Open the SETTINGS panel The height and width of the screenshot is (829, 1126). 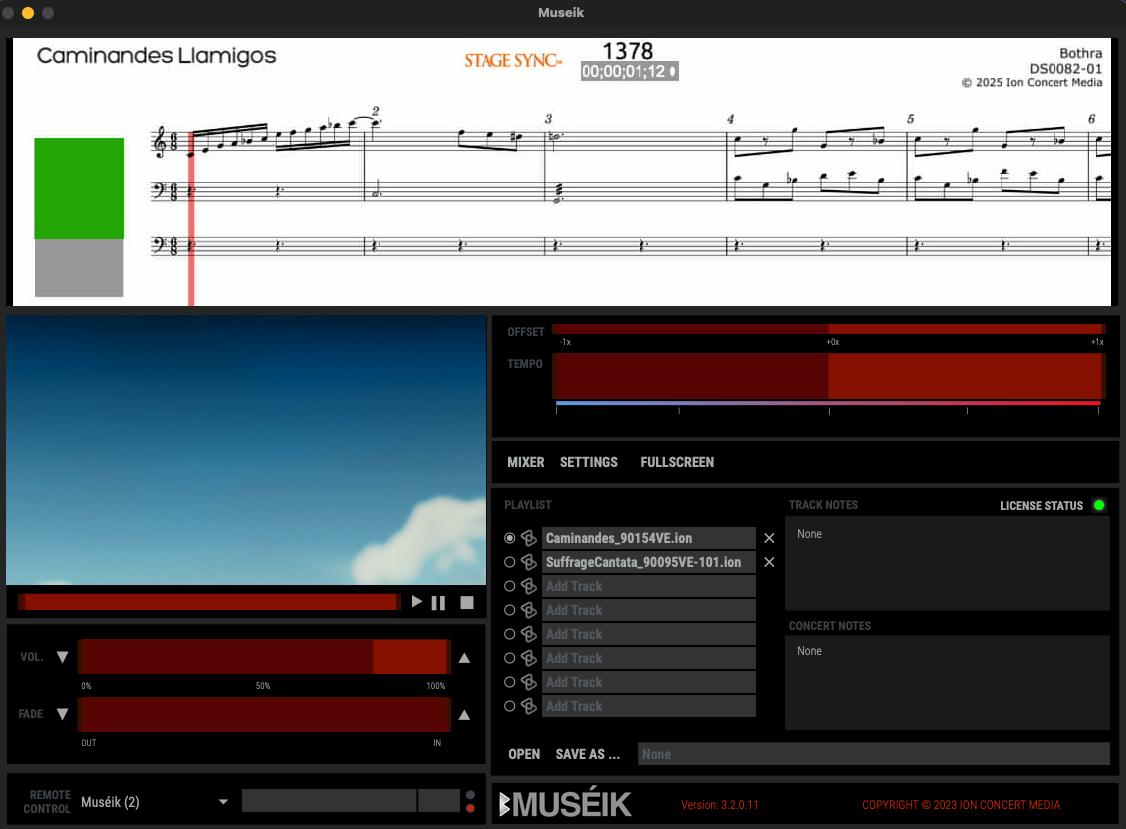coord(589,462)
